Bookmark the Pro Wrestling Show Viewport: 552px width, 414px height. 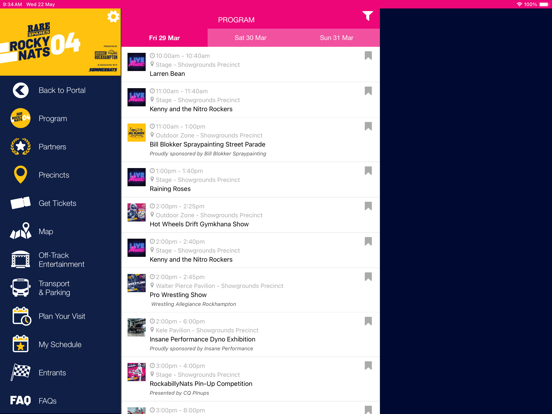(368, 277)
